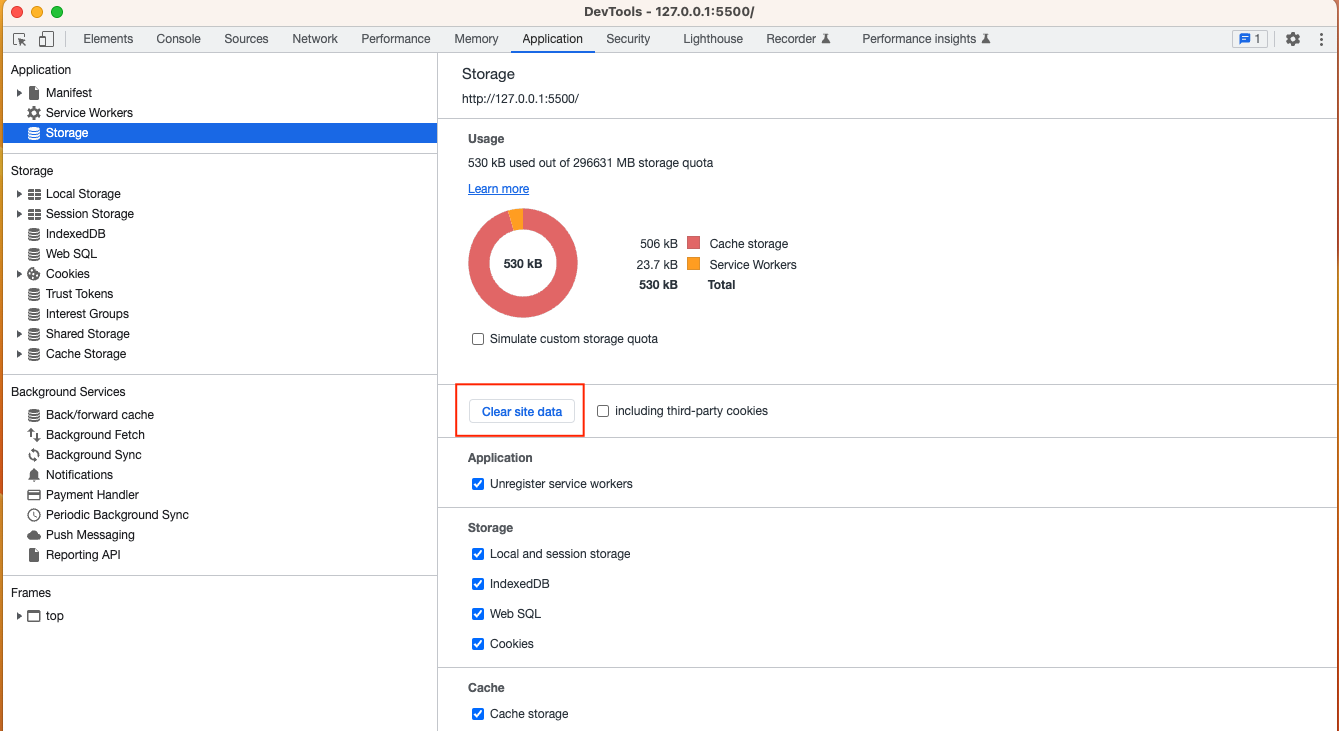Activate the inspect element picker icon

tap(20, 39)
